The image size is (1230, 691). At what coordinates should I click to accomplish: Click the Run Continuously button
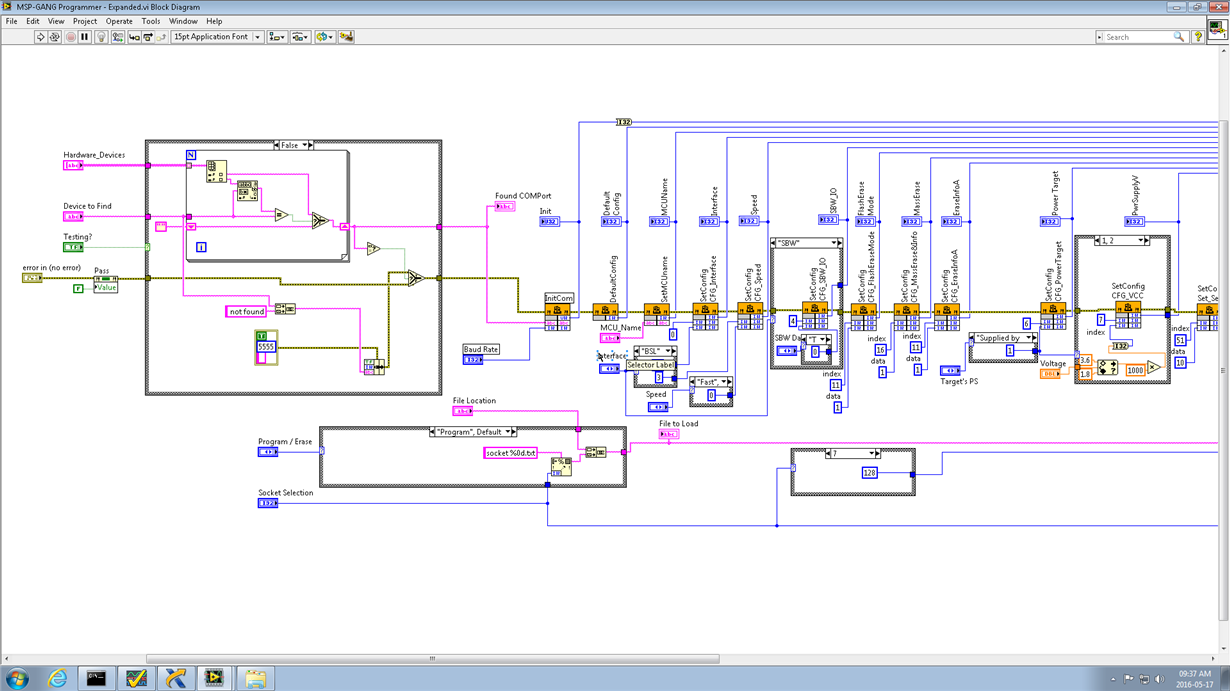click(55, 37)
